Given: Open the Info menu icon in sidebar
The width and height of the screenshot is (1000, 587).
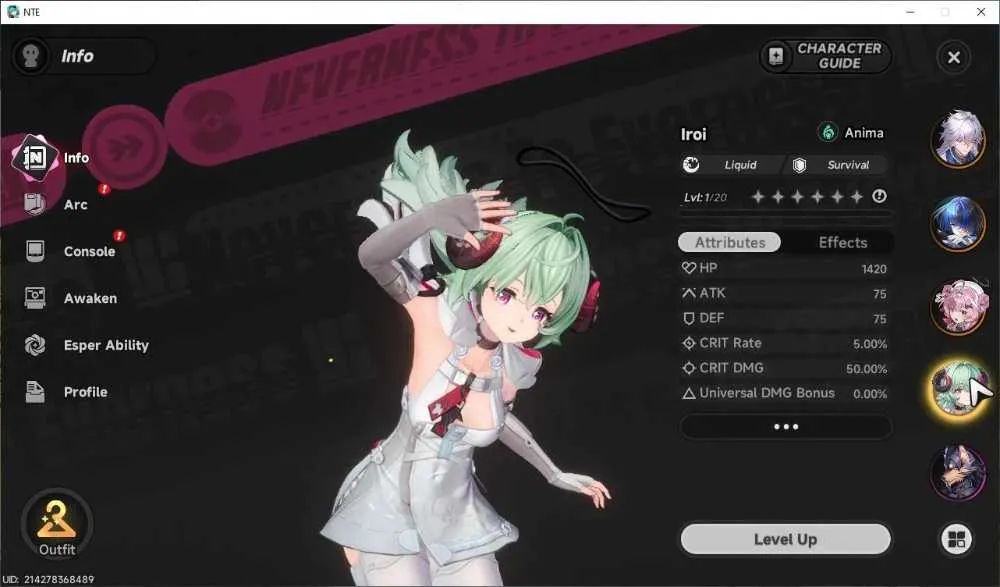Looking at the screenshot, I should (x=34, y=157).
